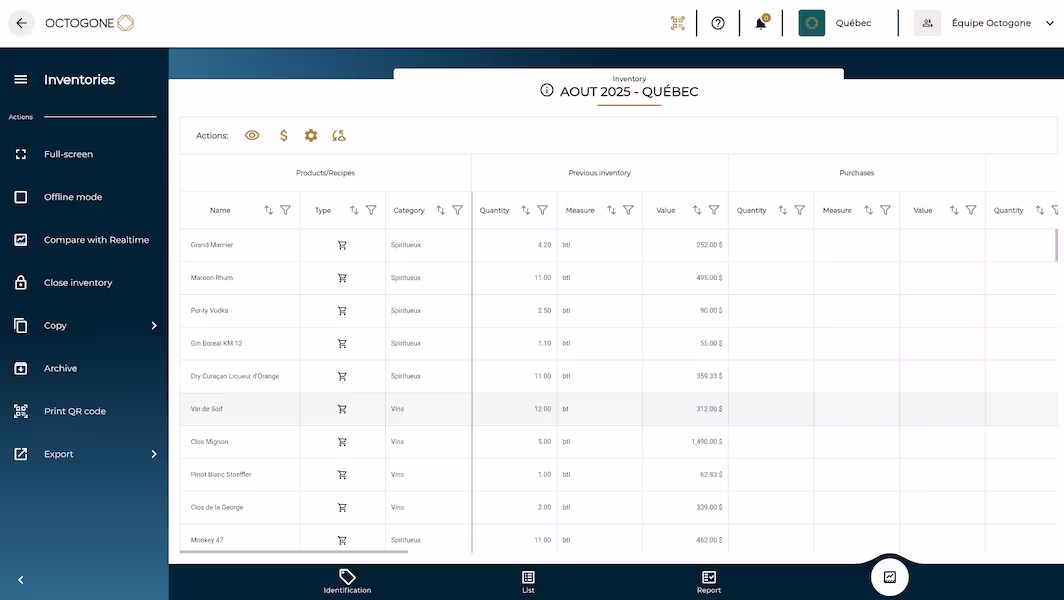This screenshot has height=600, width=1064.
Task: Open the gear settings action icon
Action: point(311,135)
